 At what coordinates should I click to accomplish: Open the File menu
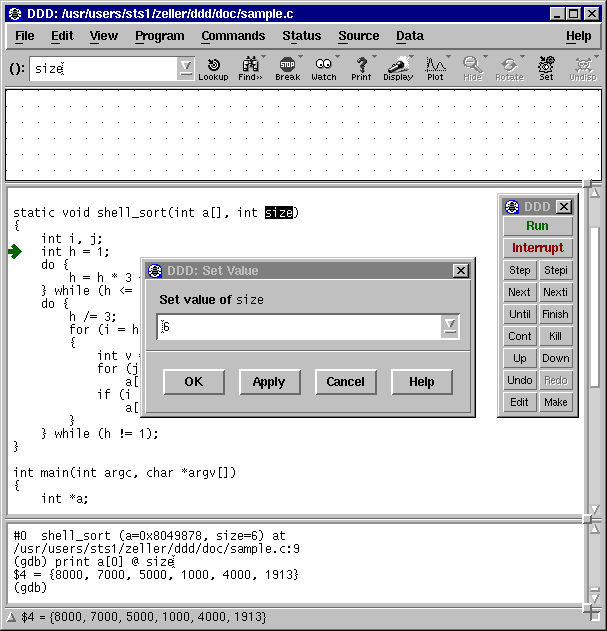pyautogui.click(x=25, y=36)
